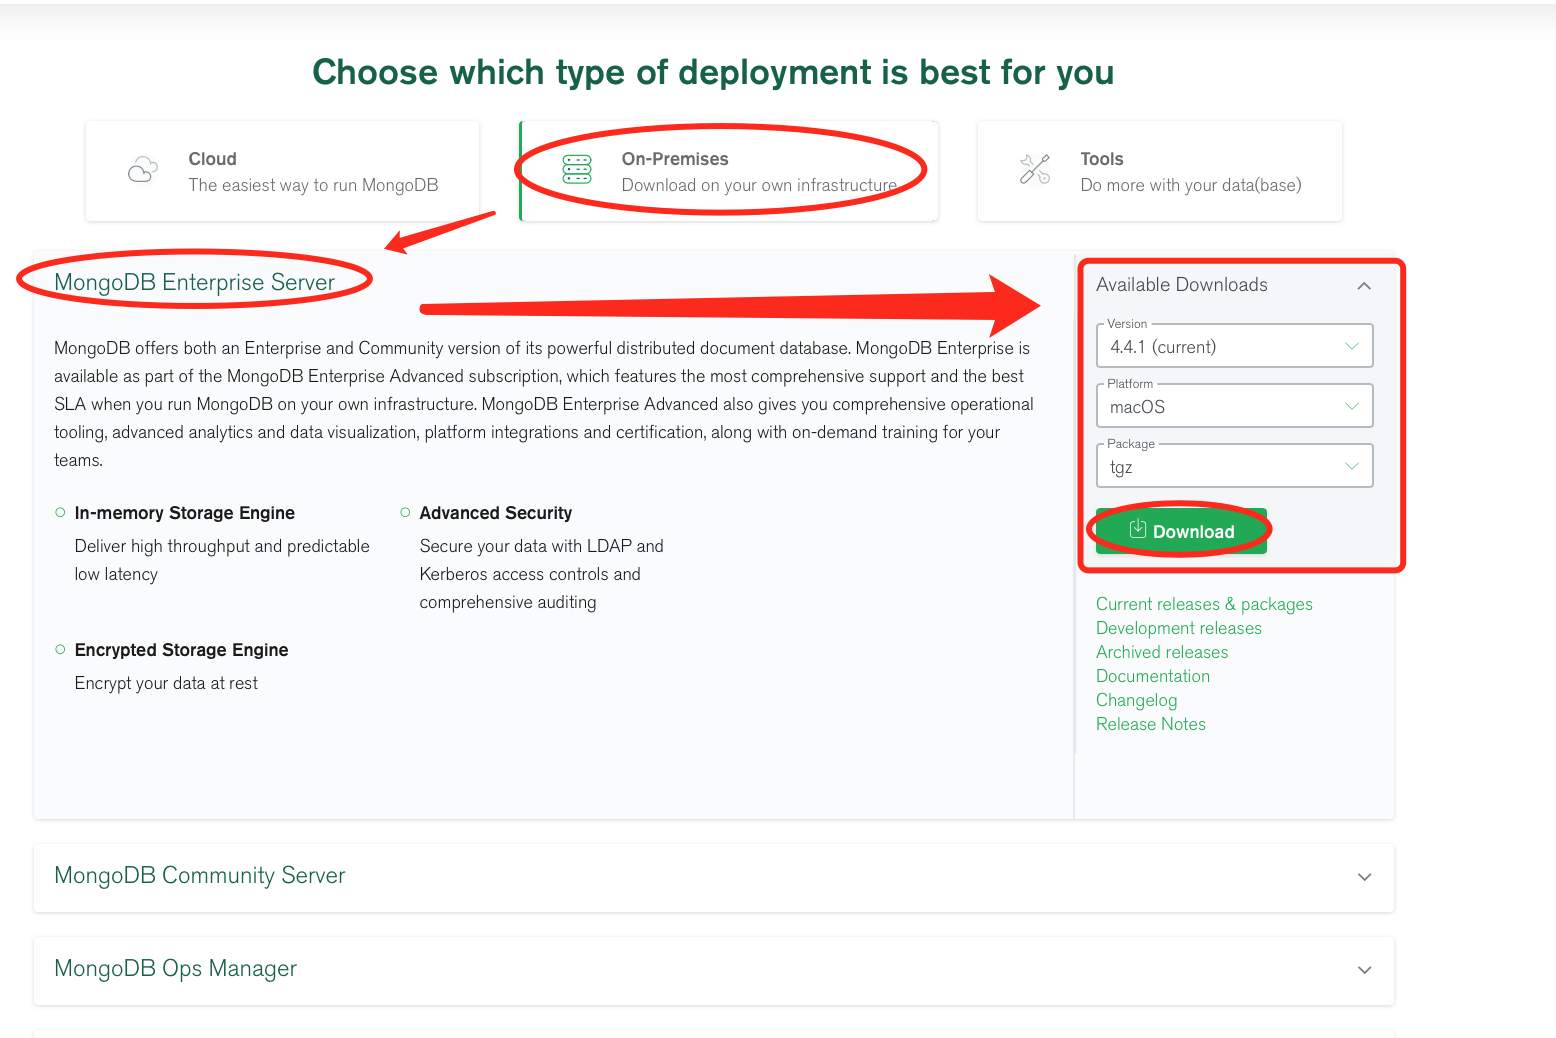
Task: Click the Available Downloads title text
Action: click(1181, 285)
